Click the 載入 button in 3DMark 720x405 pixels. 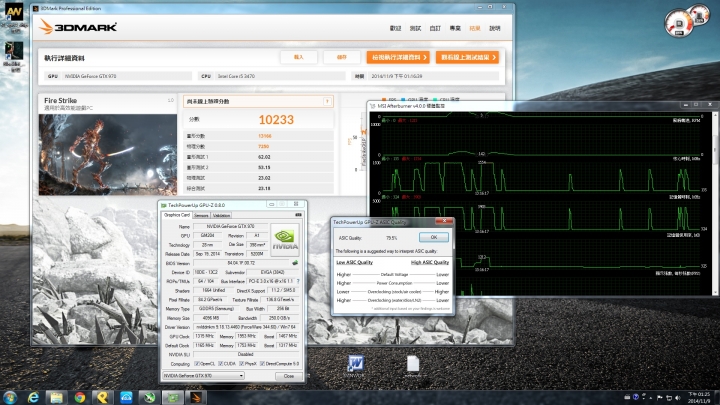(x=298, y=57)
